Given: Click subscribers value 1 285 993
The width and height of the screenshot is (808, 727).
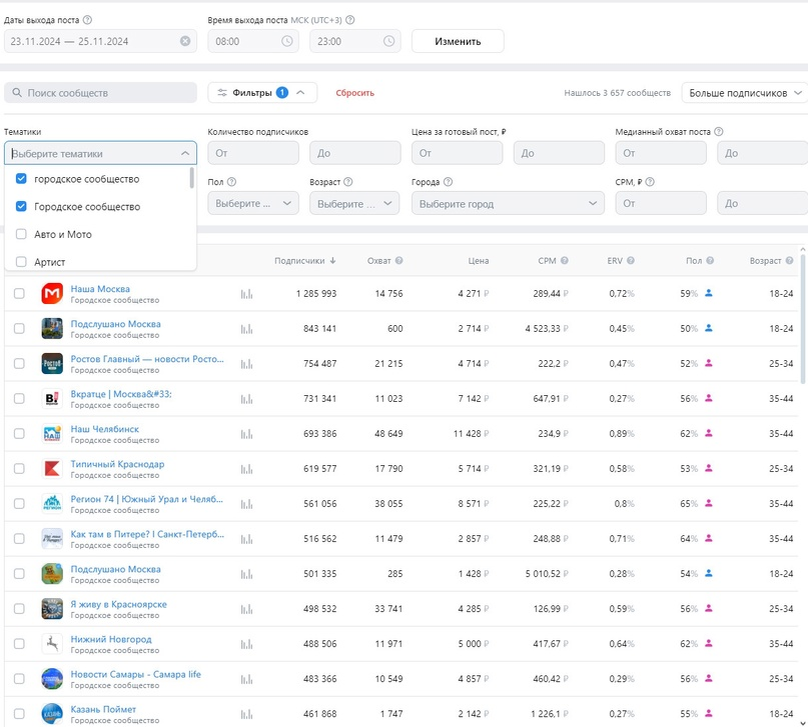Looking at the screenshot, I should (x=316, y=294).
